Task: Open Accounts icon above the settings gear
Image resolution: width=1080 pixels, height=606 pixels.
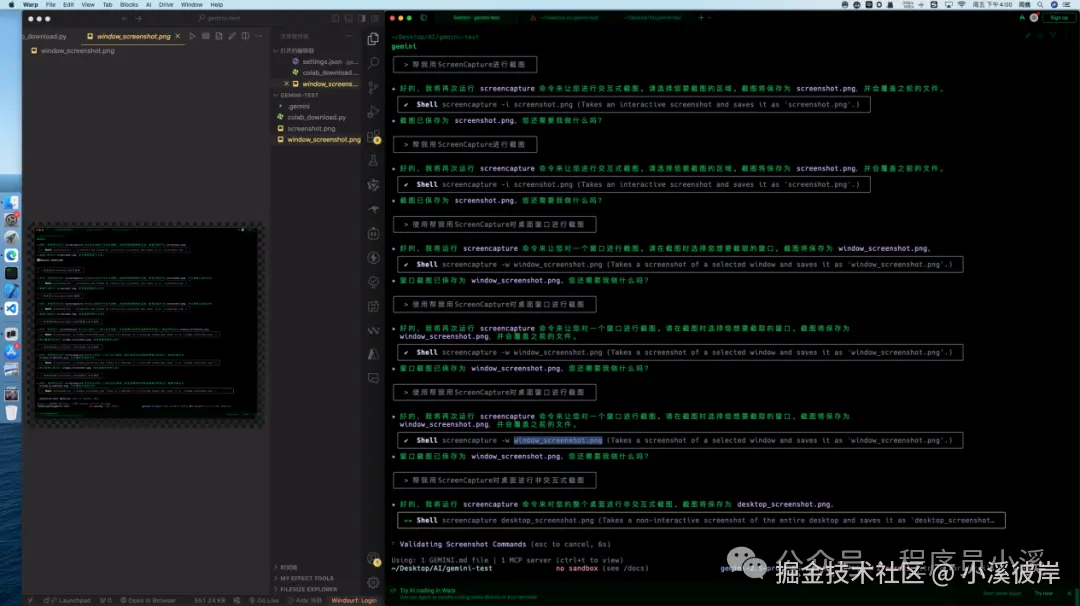Action: (373, 559)
